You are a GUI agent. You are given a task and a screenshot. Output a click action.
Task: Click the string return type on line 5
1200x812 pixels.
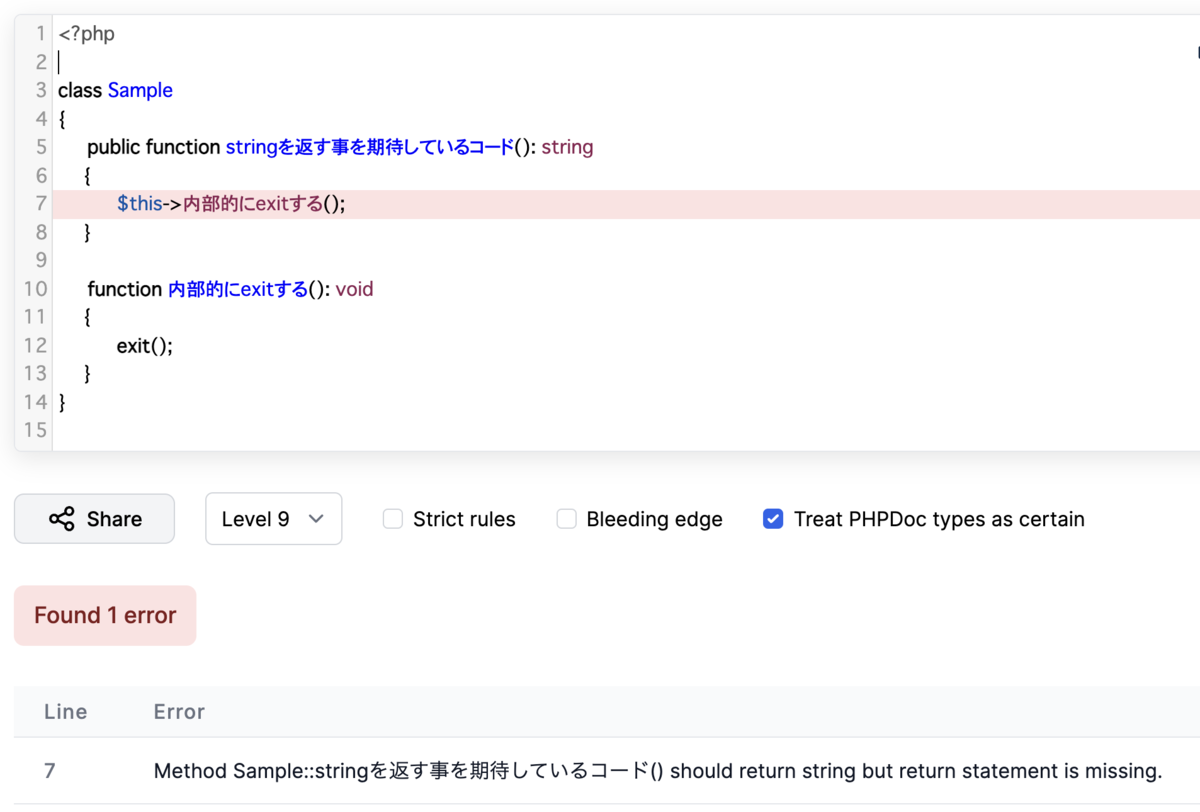[x=568, y=146]
